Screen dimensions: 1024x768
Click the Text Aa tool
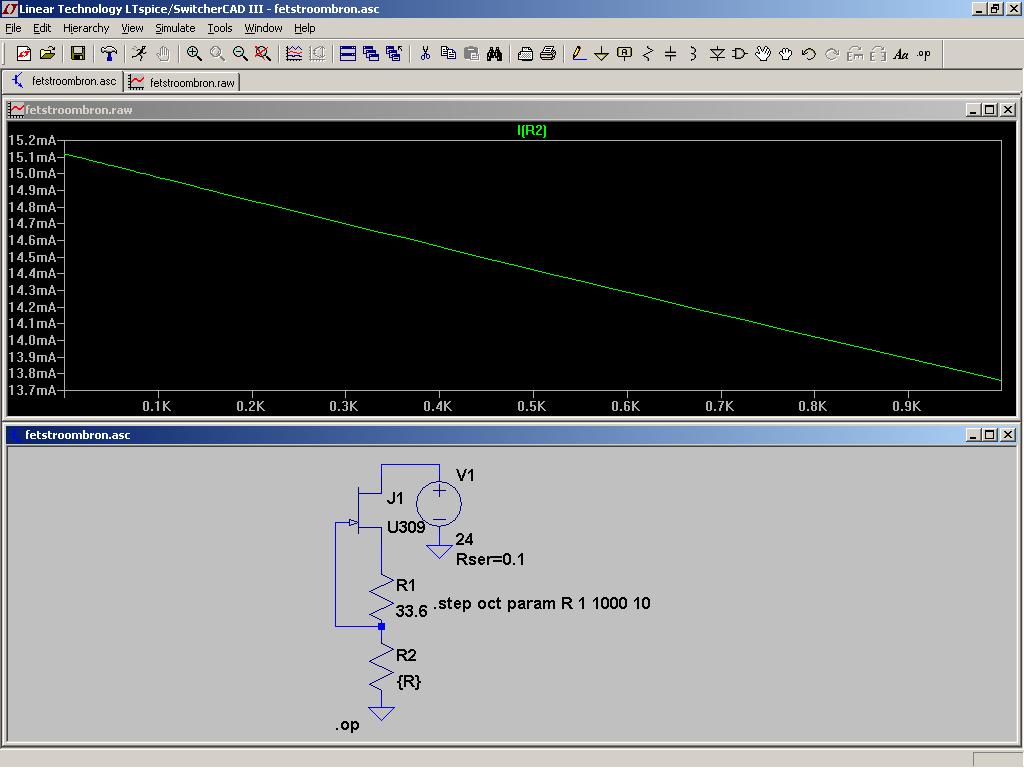coord(900,54)
